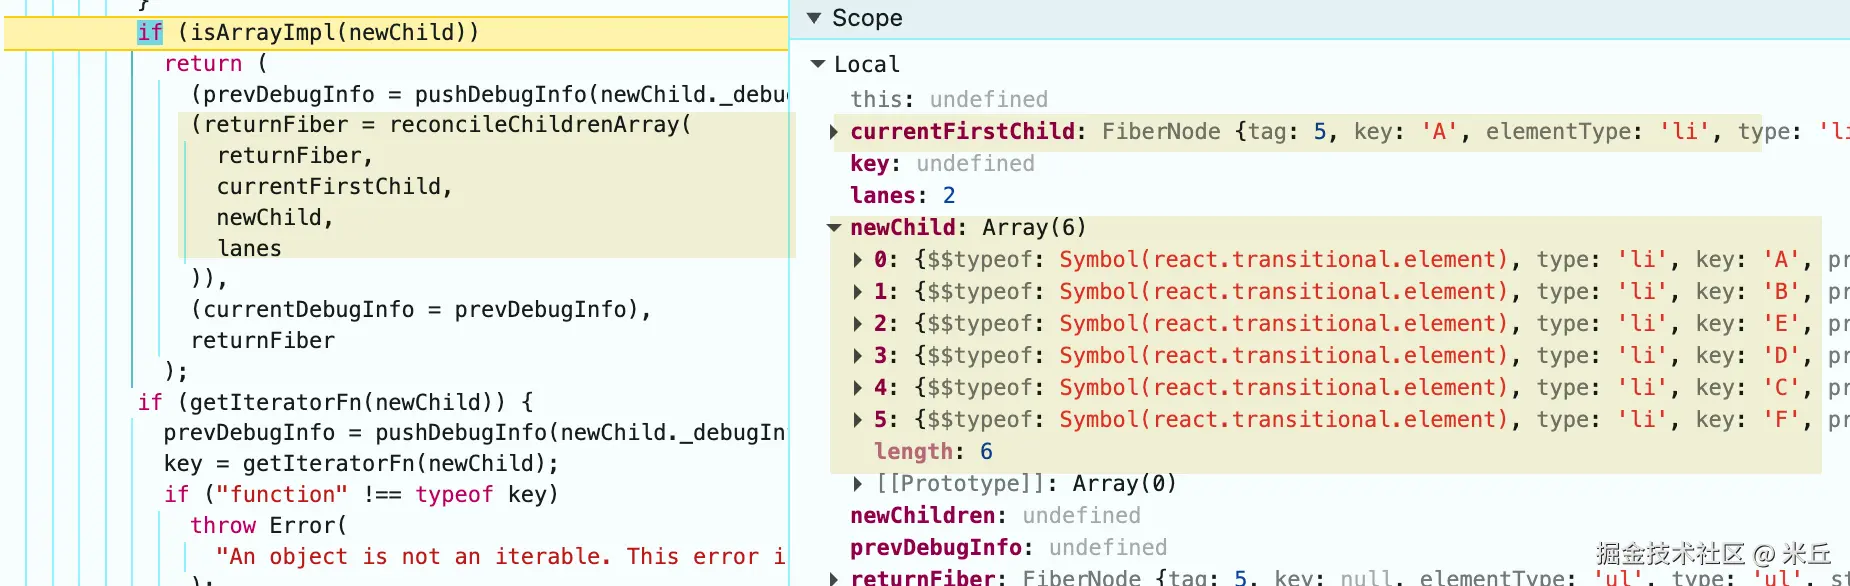Expand array item 4 with key 'C'
Viewport: 1850px width, 586px height.
click(858, 388)
